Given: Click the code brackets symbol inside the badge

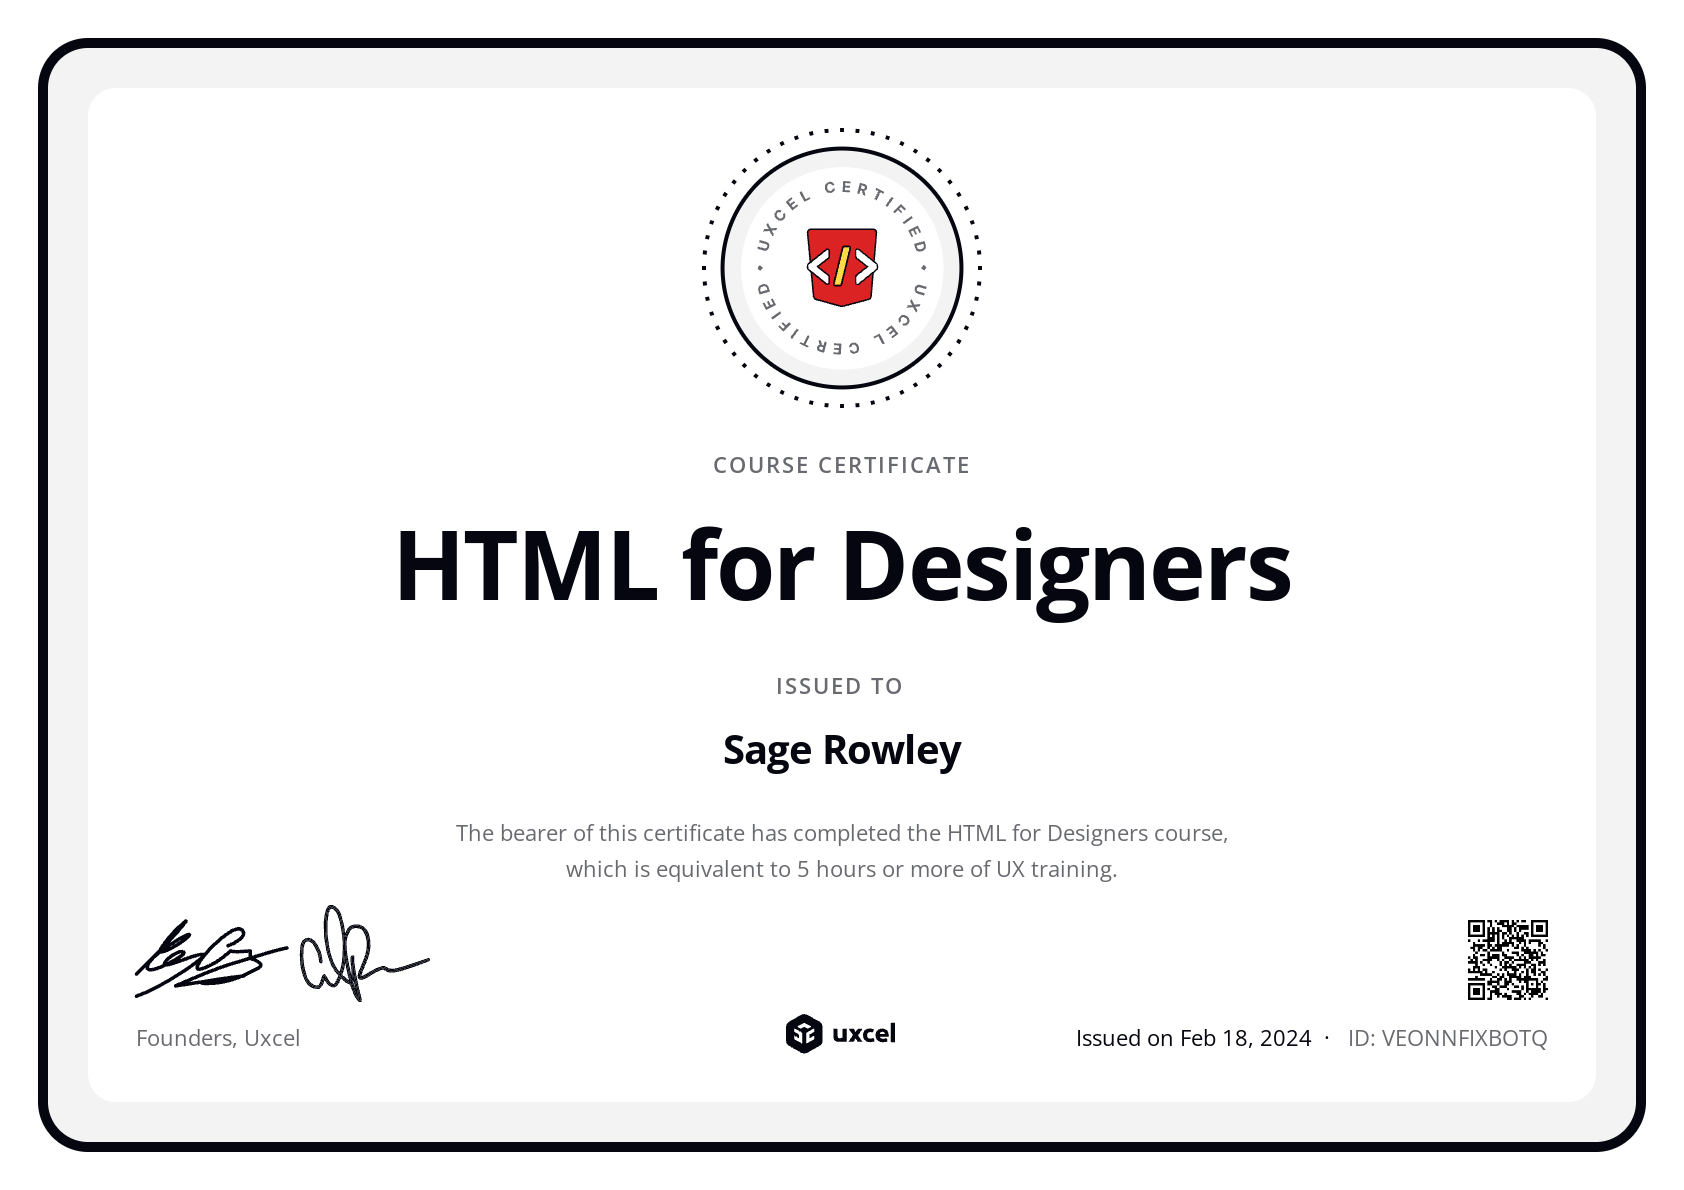Looking at the screenshot, I should pyautogui.click(x=841, y=268).
